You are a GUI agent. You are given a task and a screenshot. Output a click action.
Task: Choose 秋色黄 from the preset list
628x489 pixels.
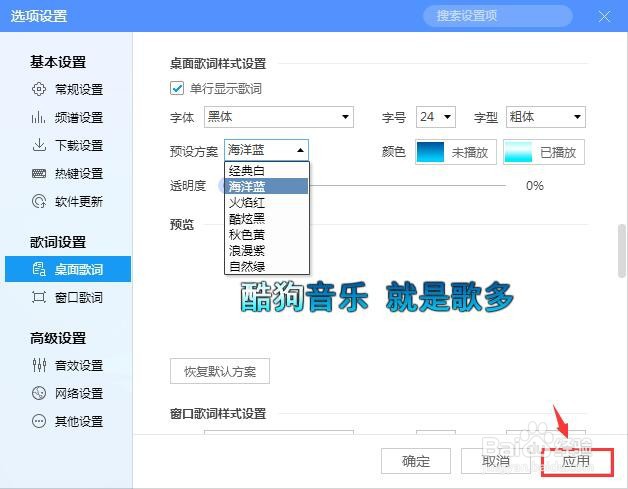pos(267,234)
